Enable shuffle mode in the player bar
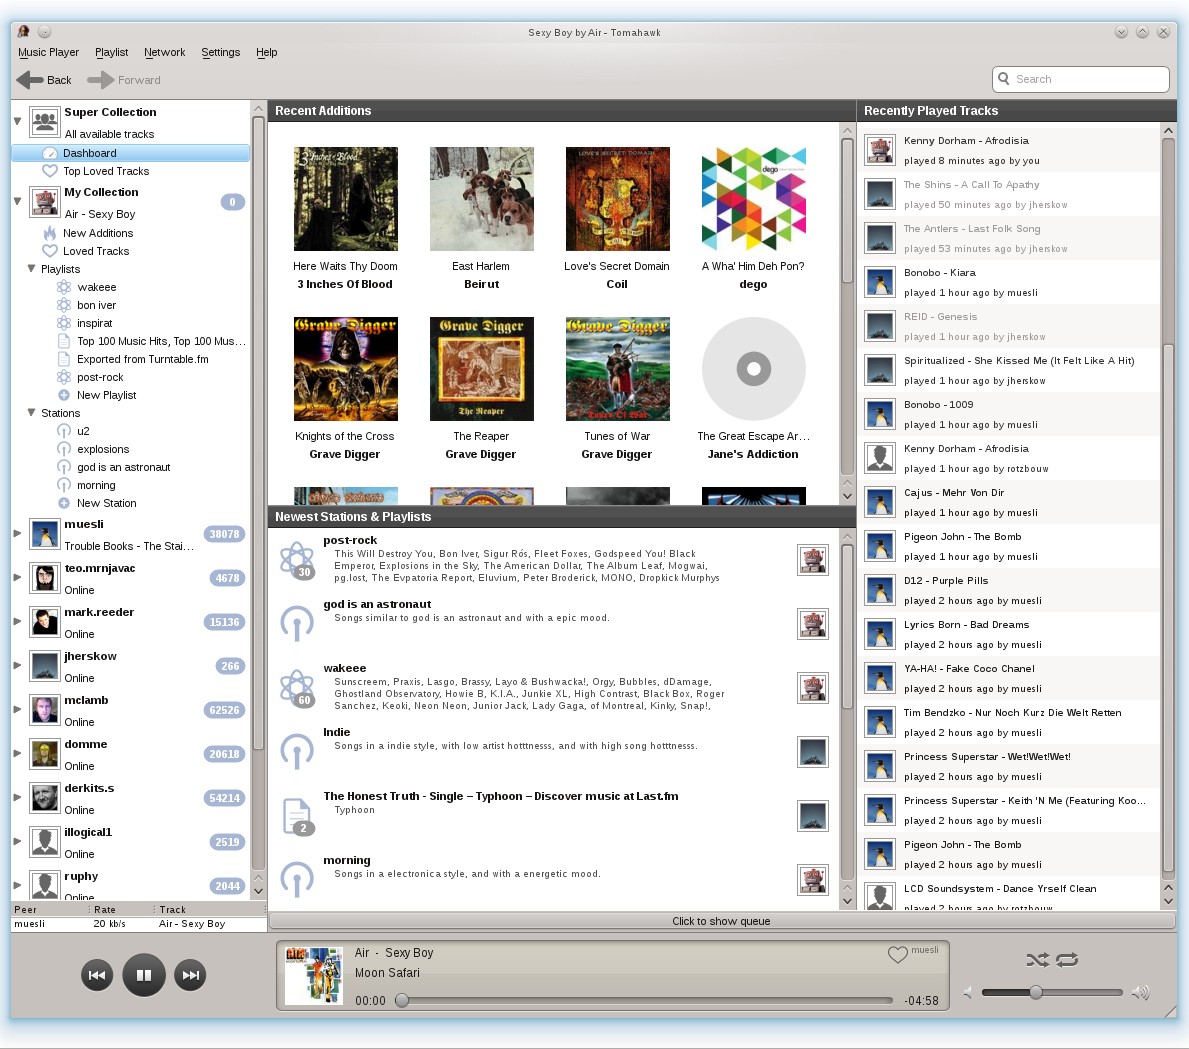Image resolution: width=1189 pixels, height=1049 pixels. pyautogui.click(x=1038, y=959)
